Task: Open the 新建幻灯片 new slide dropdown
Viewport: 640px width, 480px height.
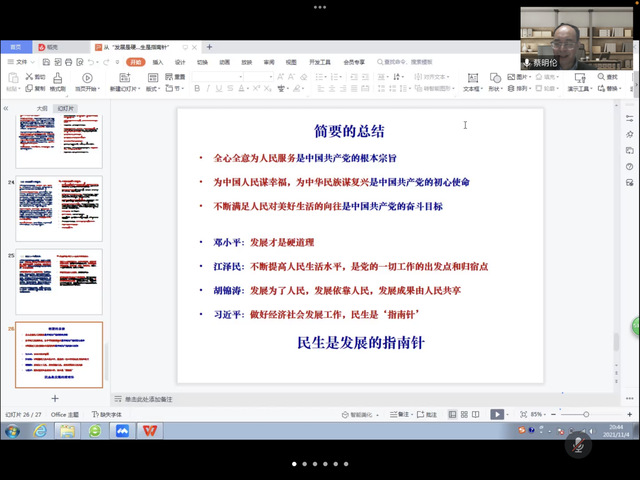Action: (x=125, y=89)
